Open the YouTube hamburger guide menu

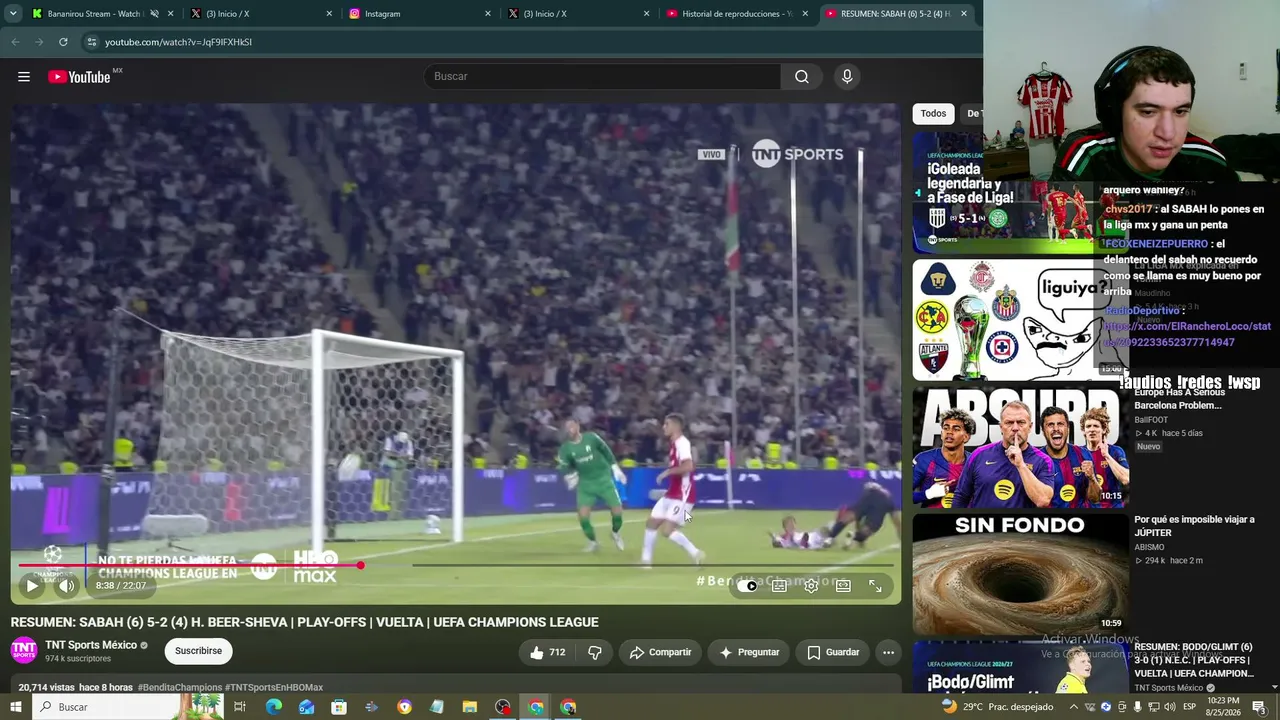(x=24, y=77)
